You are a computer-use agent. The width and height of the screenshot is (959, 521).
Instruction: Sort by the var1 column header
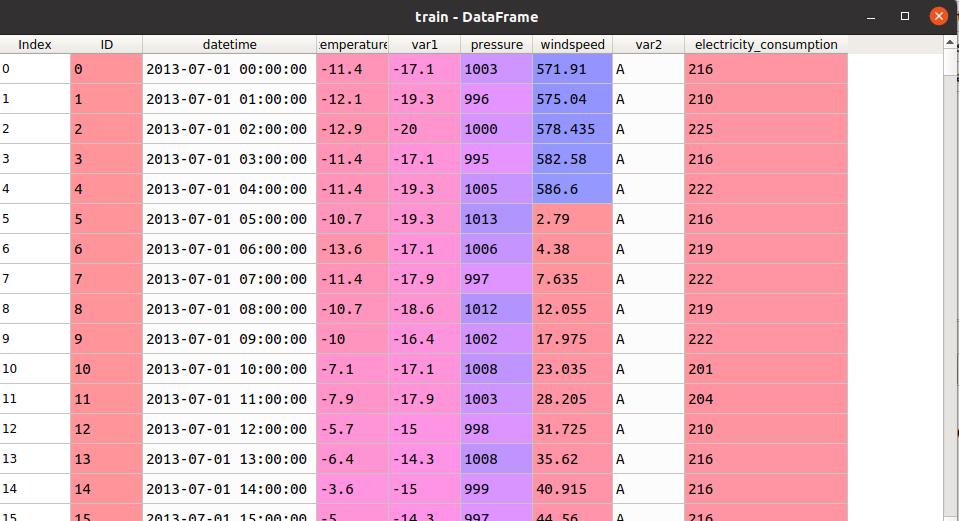coord(424,45)
